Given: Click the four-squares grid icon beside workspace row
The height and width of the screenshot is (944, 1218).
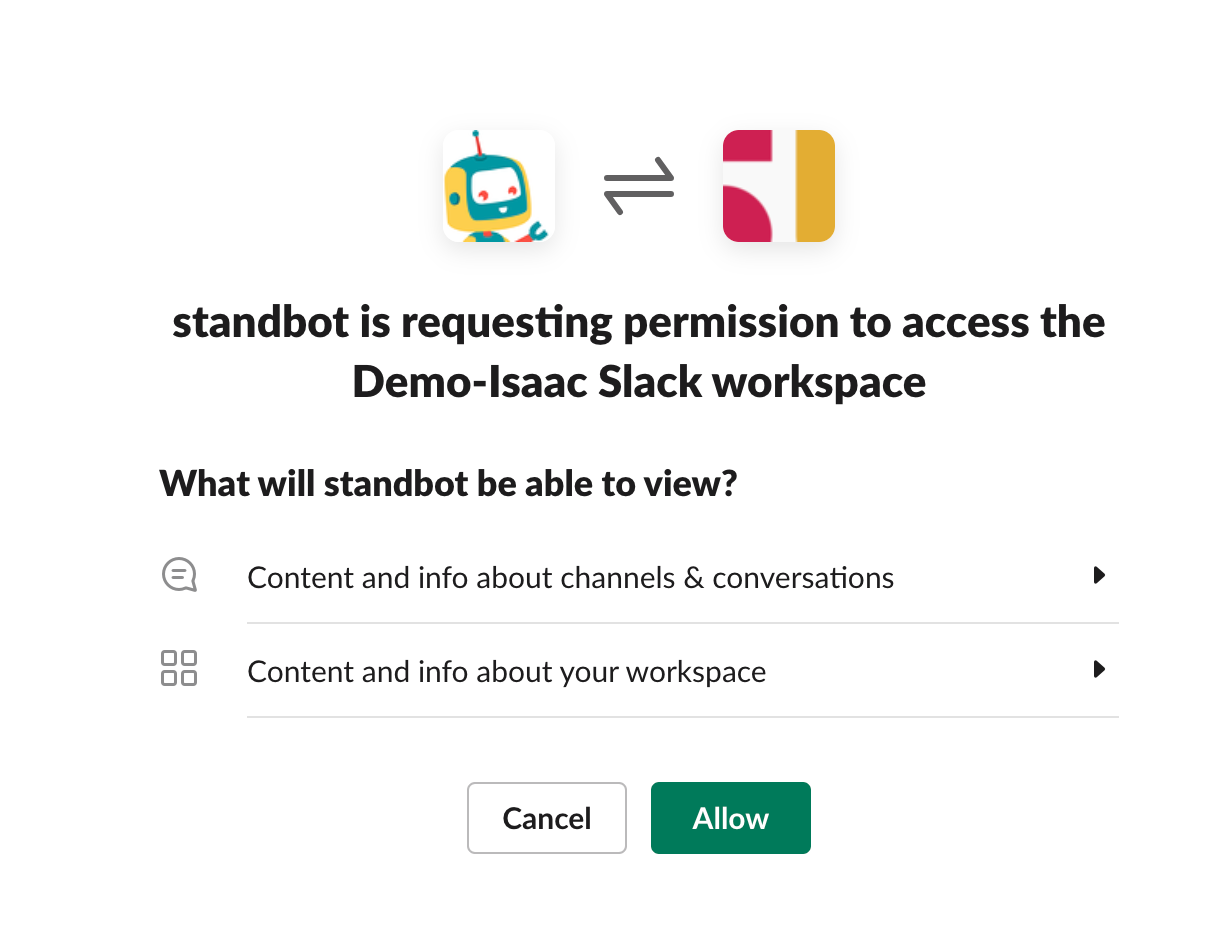Looking at the screenshot, I should (x=179, y=668).
